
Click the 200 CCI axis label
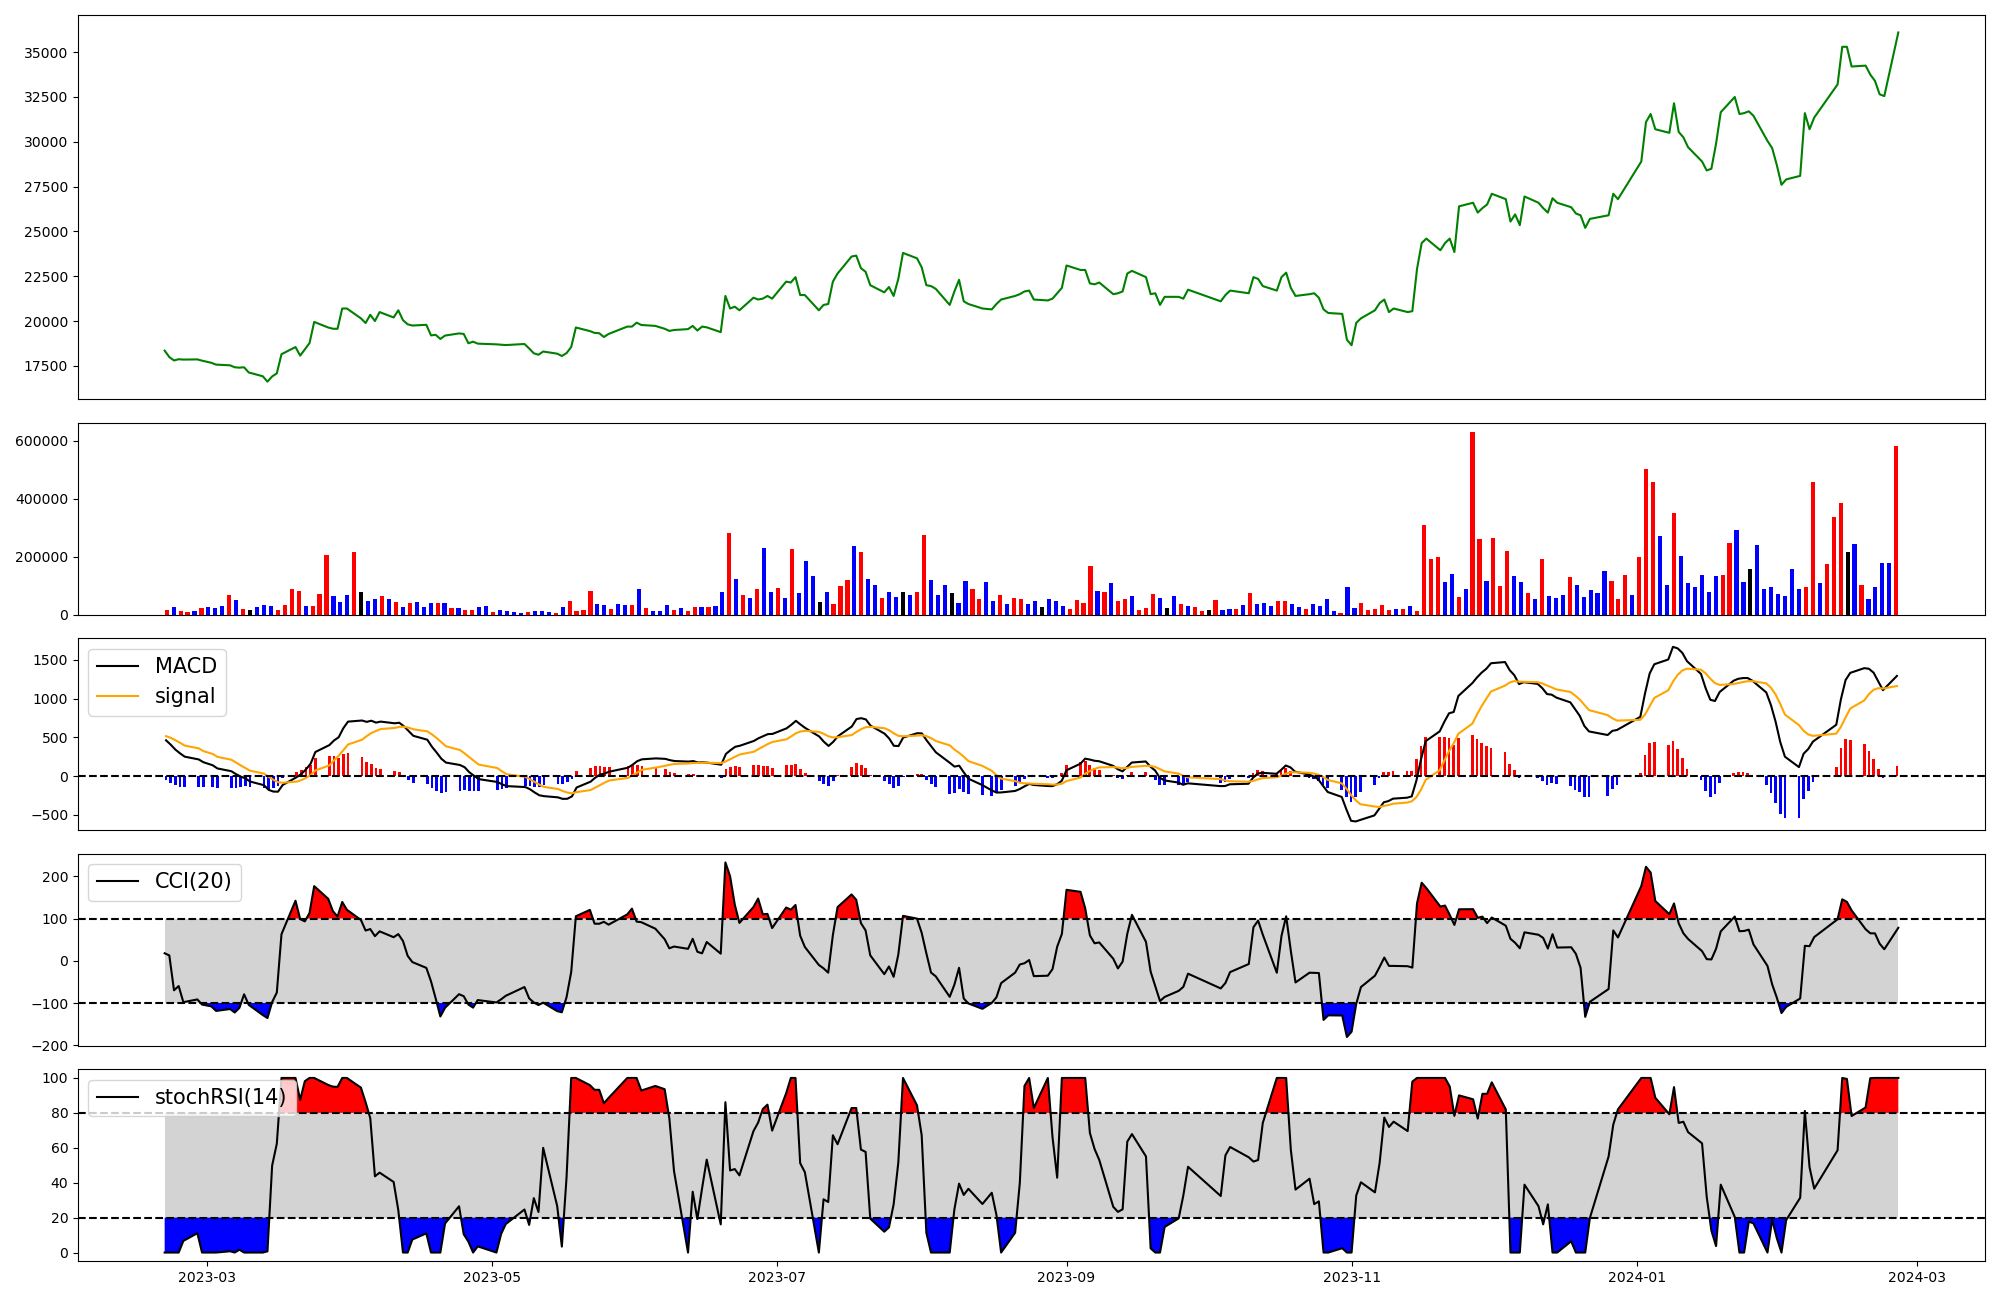click(x=56, y=877)
